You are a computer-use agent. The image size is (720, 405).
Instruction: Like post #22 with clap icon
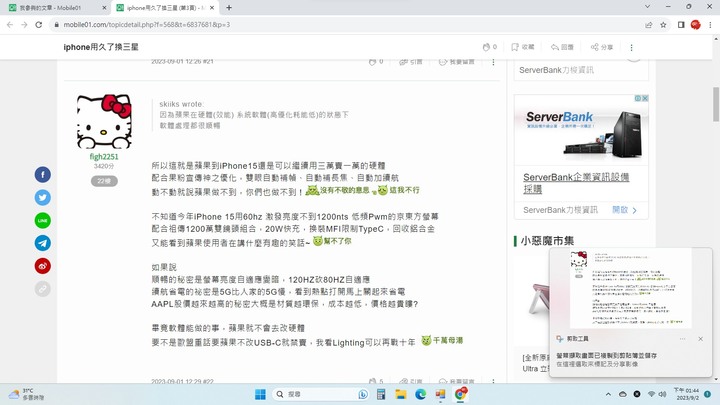coord(372,381)
